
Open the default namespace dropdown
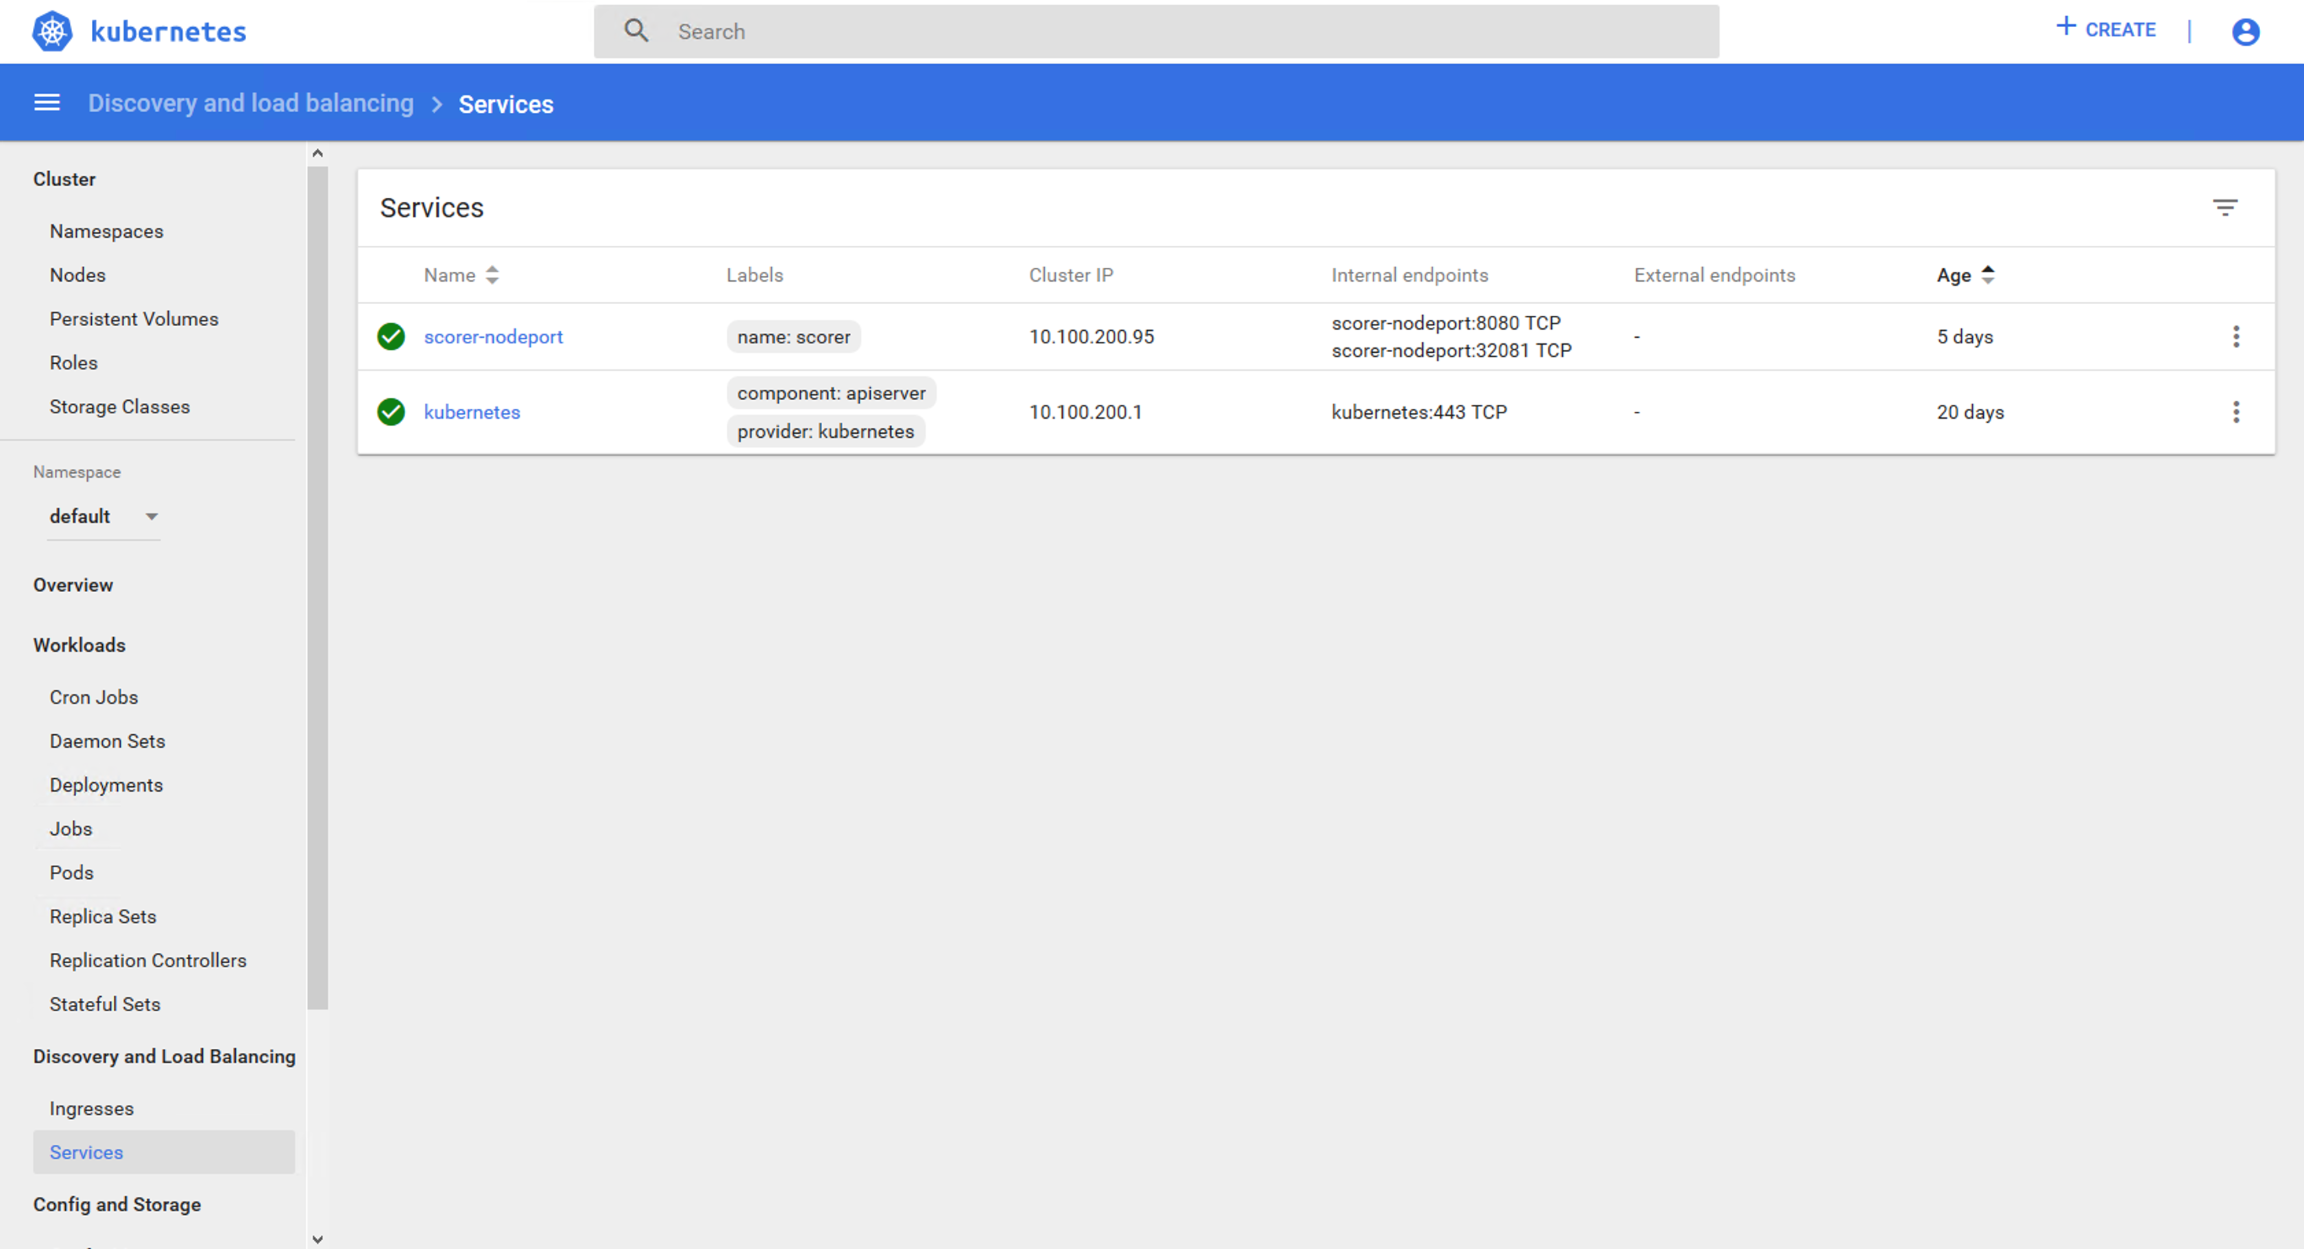click(x=103, y=516)
